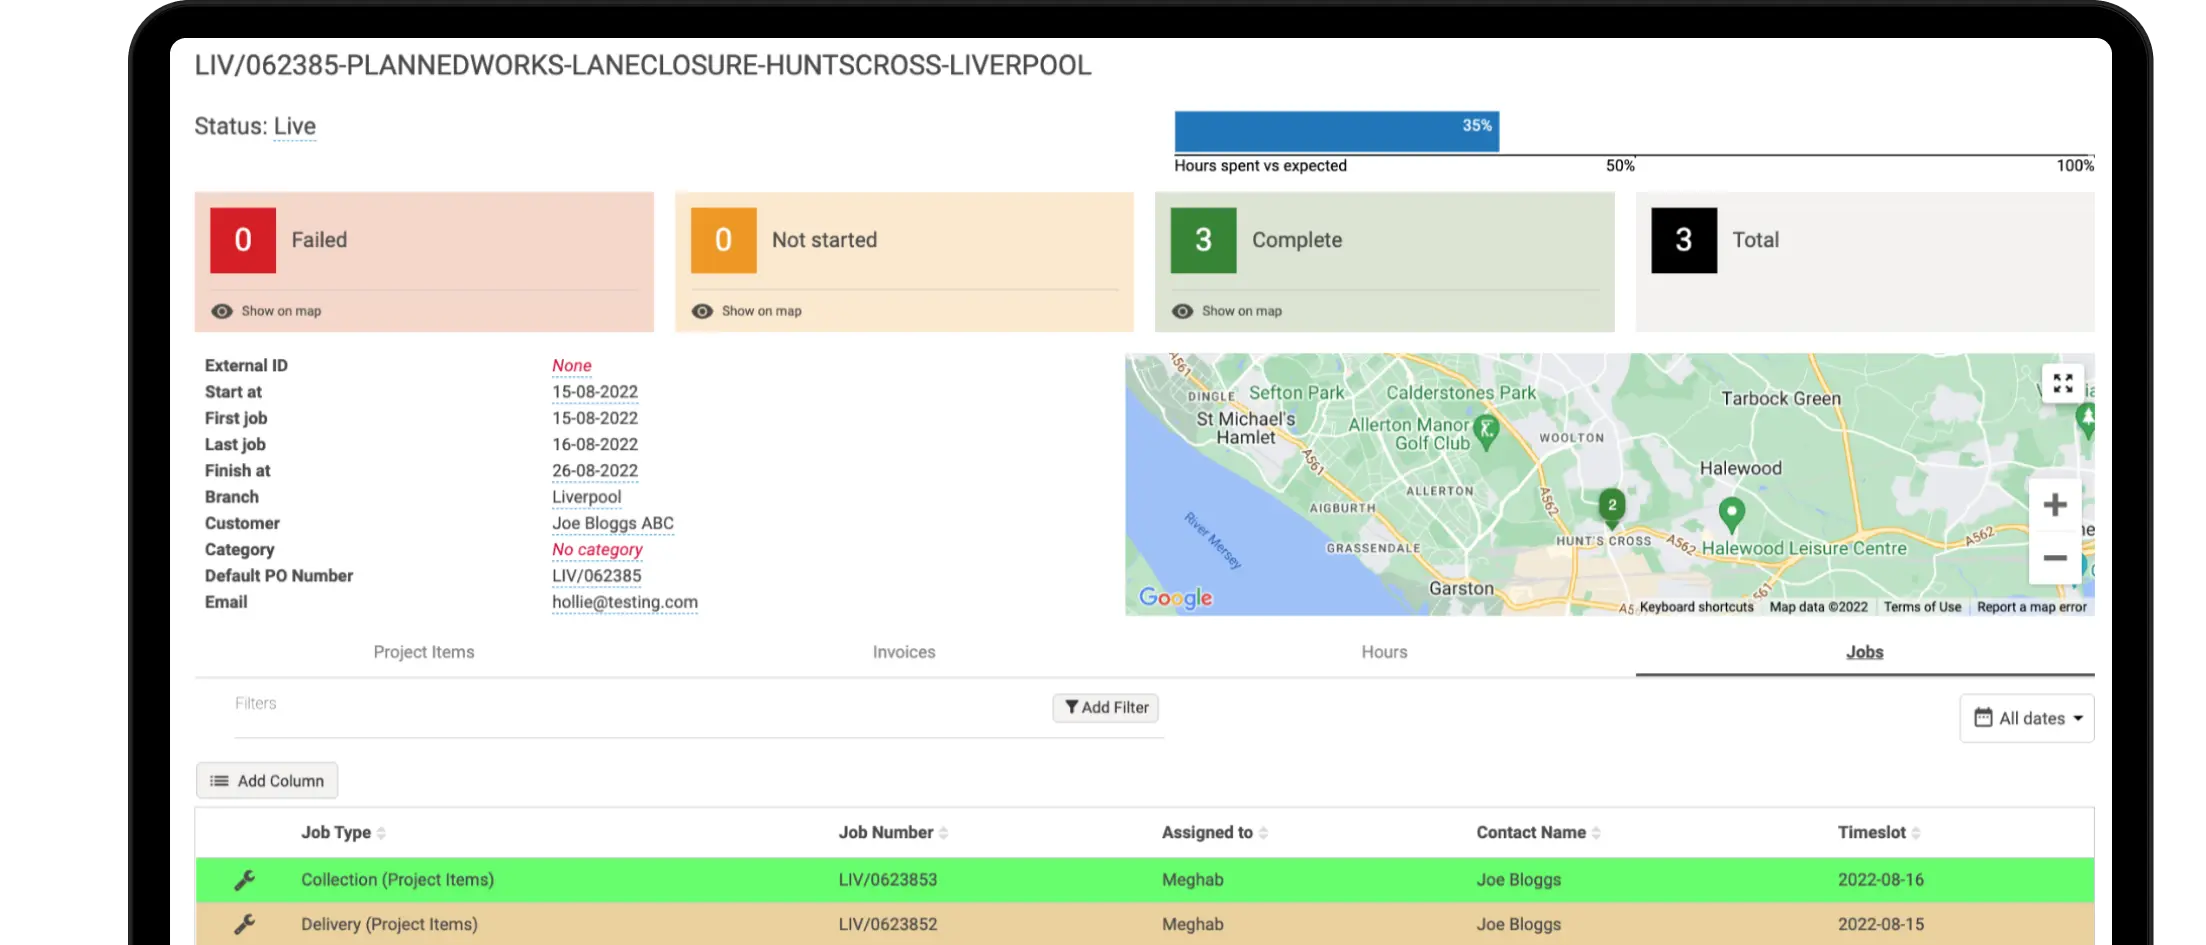Zoom in on the map

click(2055, 505)
